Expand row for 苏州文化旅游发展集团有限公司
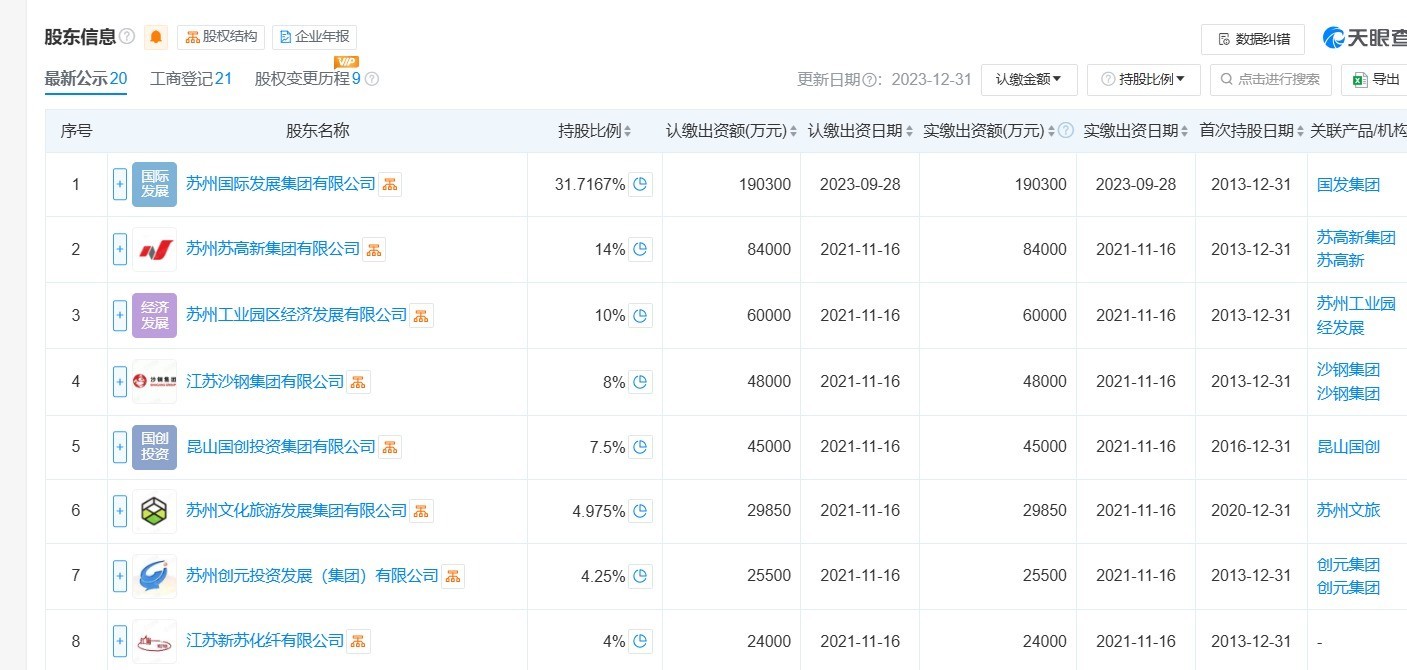This screenshot has height=670, width=1407. click(x=120, y=511)
